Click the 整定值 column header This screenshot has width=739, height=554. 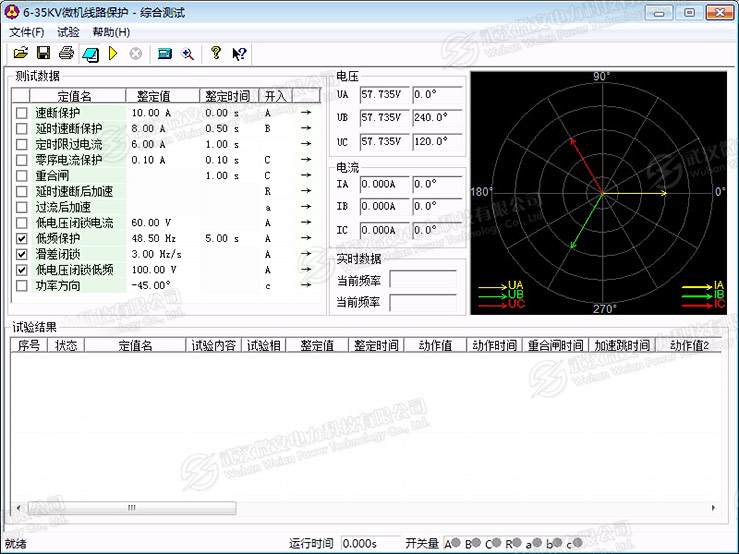[153, 96]
